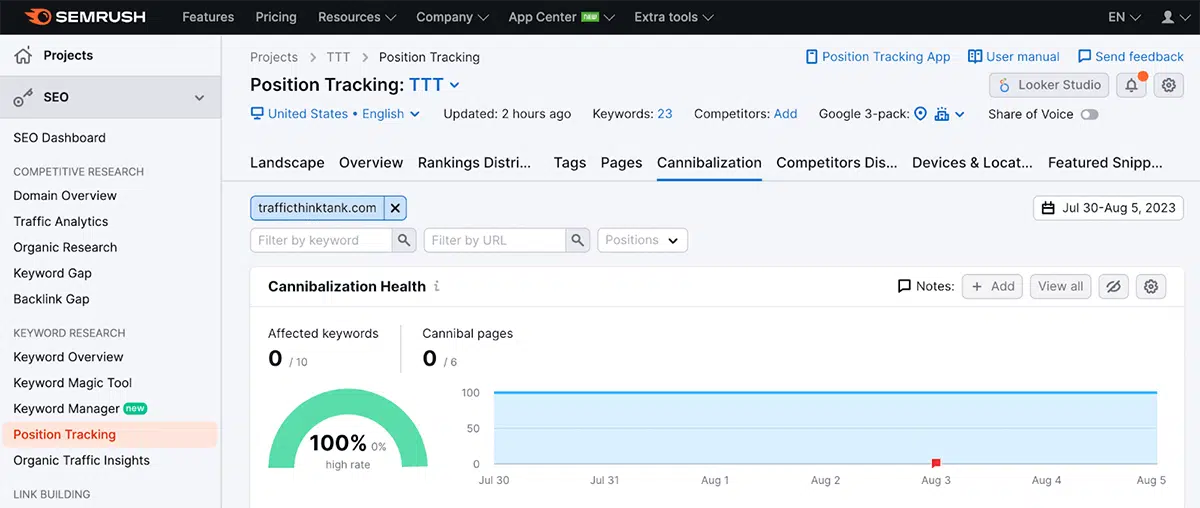Image resolution: width=1200 pixels, height=508 pixels.
Task: Open the Positions filter dropdown
Action: pyautogui.click(x=642, y=240)
